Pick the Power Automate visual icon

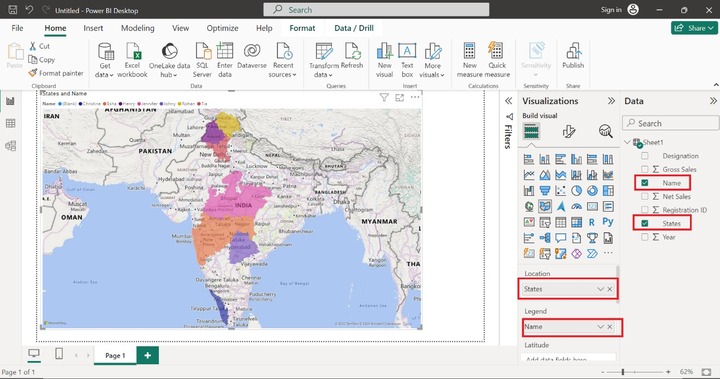592,253
